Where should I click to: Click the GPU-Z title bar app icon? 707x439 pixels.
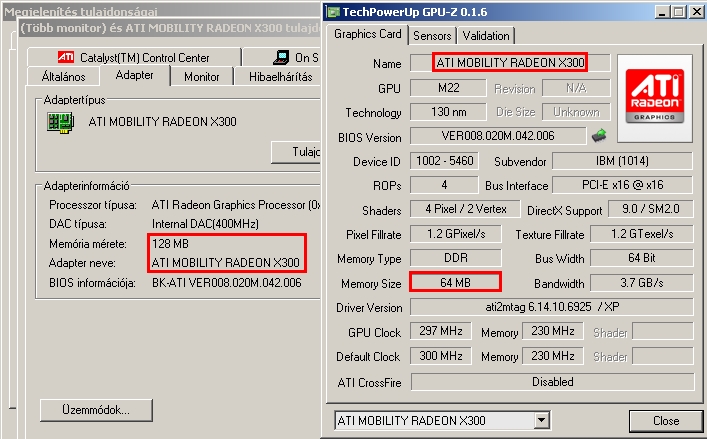click(333, 12)
